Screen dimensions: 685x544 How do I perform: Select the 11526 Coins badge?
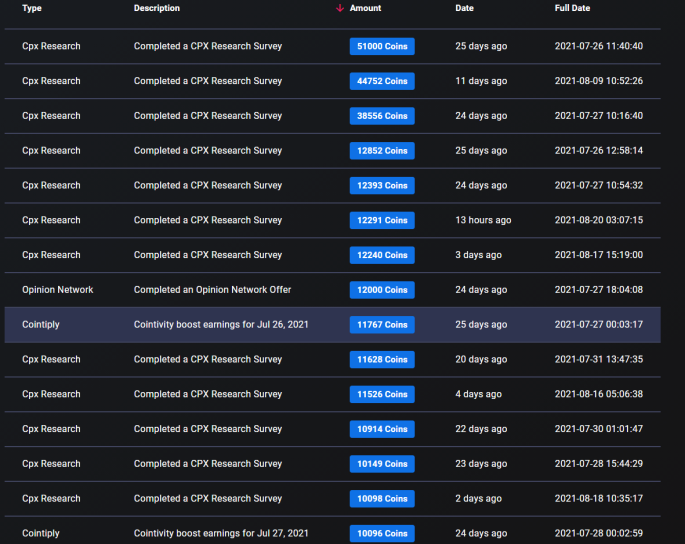tap(382, 394)
